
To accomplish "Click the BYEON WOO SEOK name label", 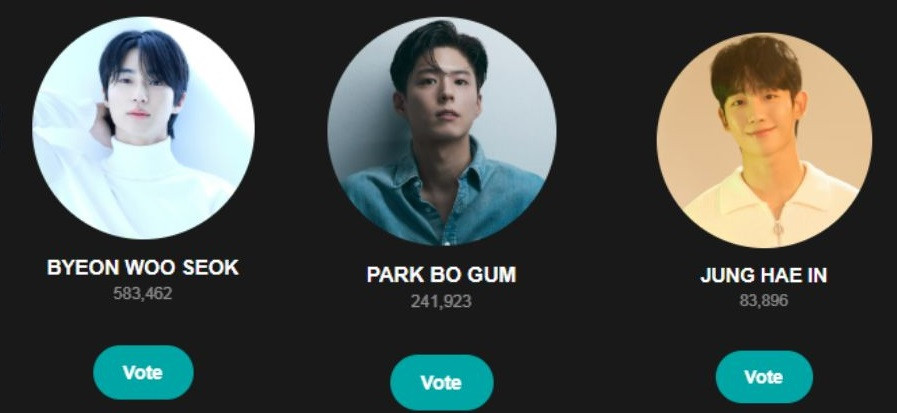I will coord(143,267).
